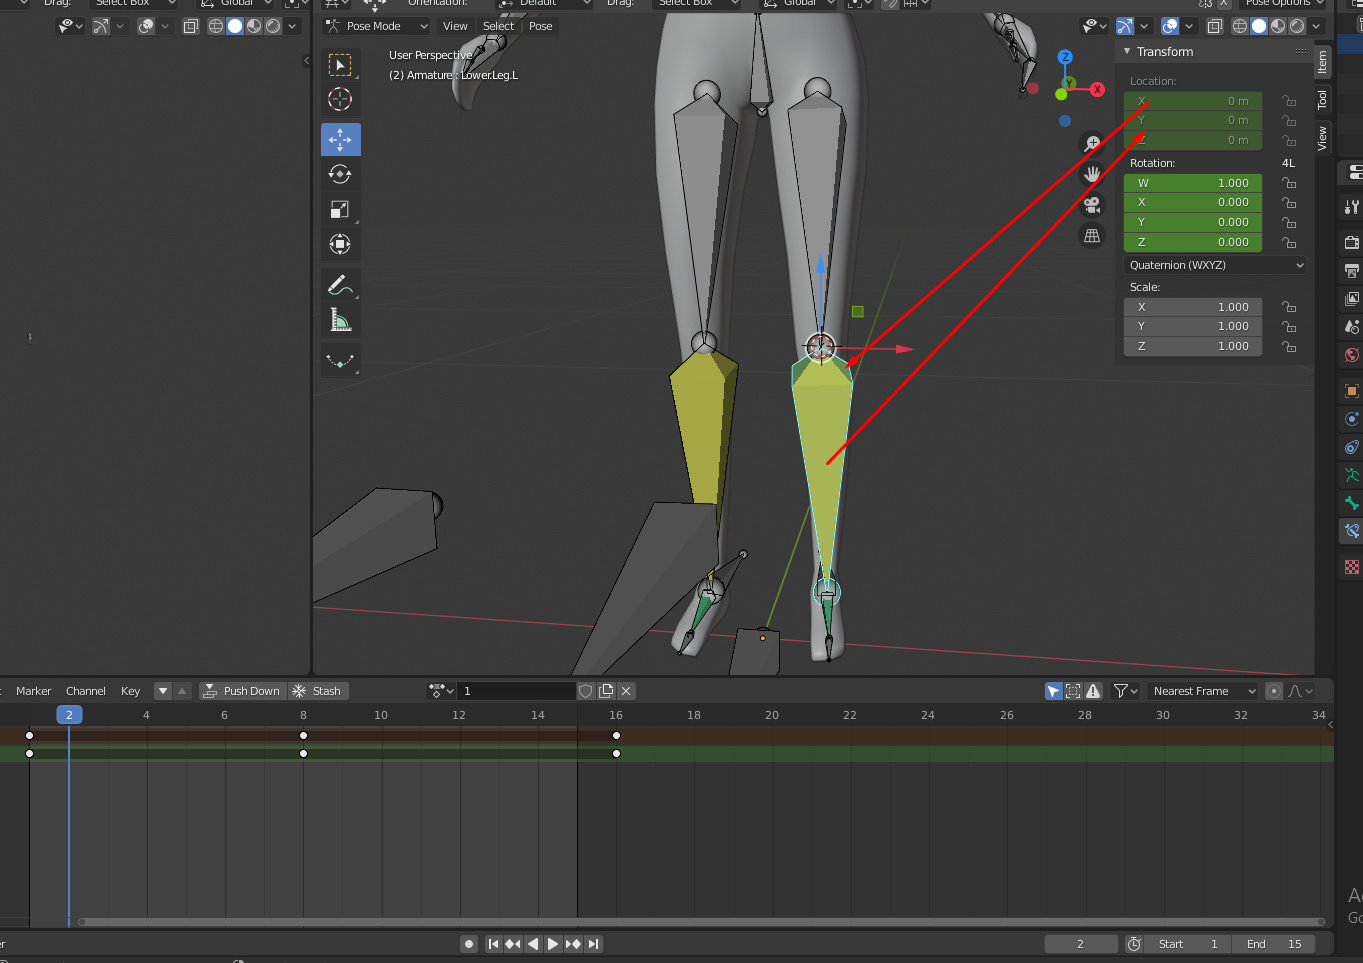Toggle X-Ray mode in the viewport header

(1213, 25)
